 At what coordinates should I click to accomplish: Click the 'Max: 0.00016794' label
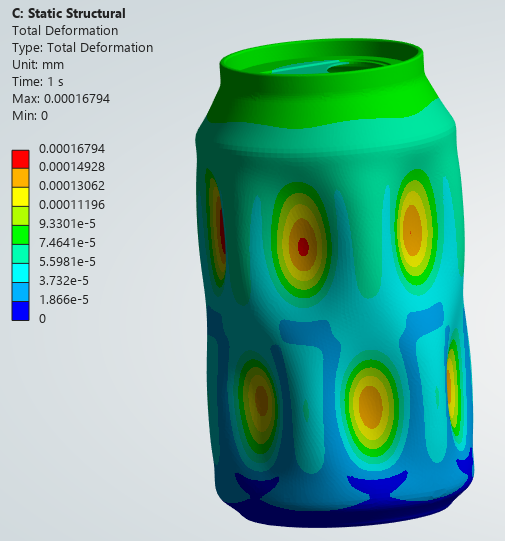61,99
